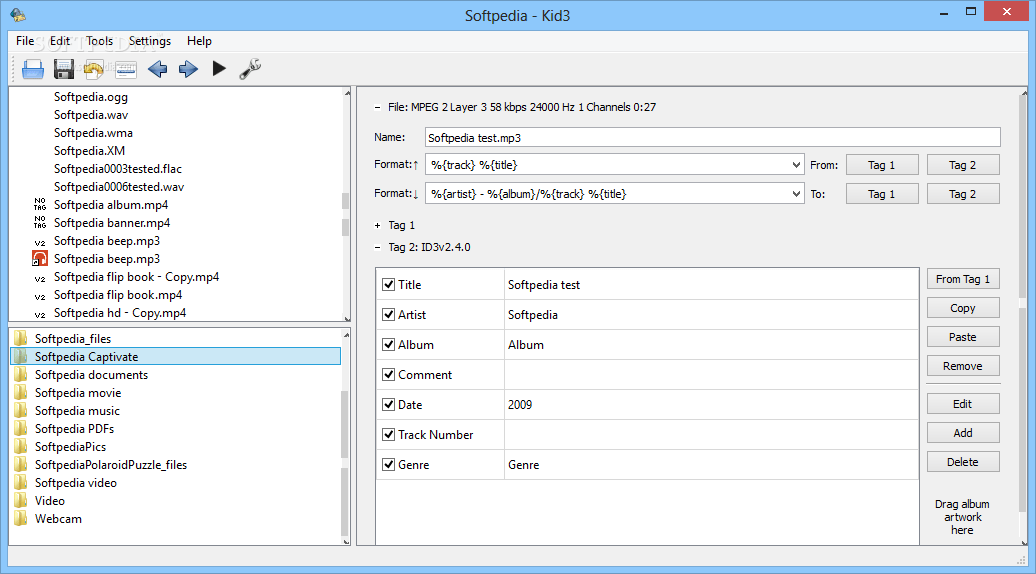
Task: Select the Softpedia video folder
Action: [76, 483]
